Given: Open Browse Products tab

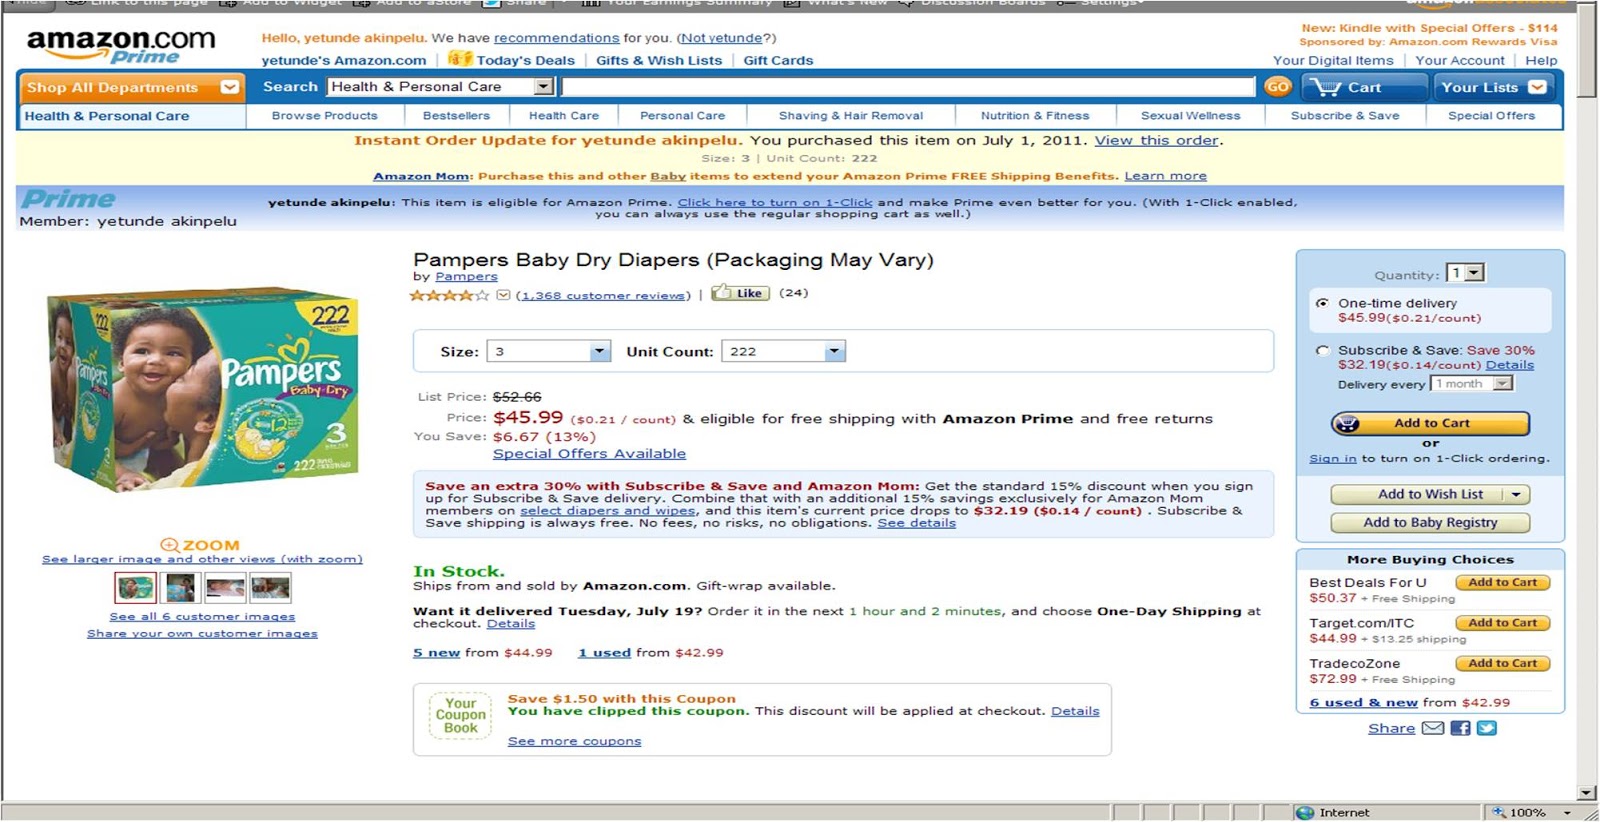Looking at the screenshot, I should (325, 116).
